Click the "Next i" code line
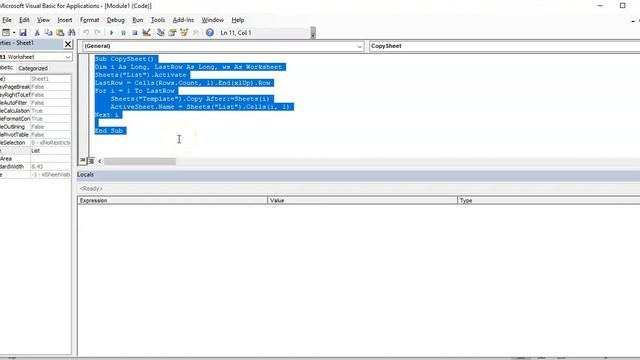Image resolution: width=640 pixels, height=360 pixels. tap(107, 115)
